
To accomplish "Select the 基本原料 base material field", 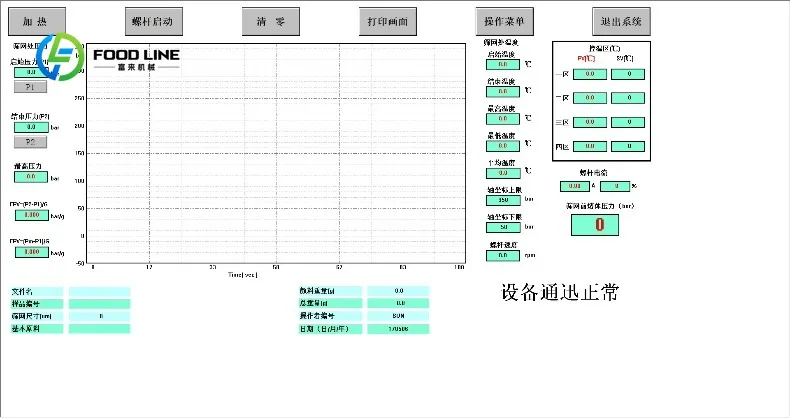I will click(x=99, y=328).
